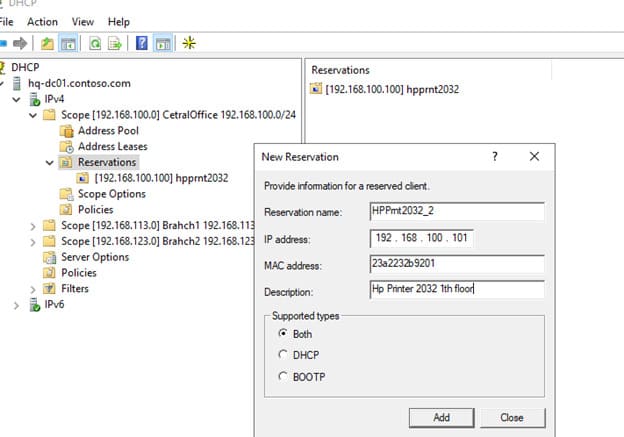Expand the Filters tree node
The height and width of the screenshot is (437, 624).
pyautogui.click(x=34, y=288)
